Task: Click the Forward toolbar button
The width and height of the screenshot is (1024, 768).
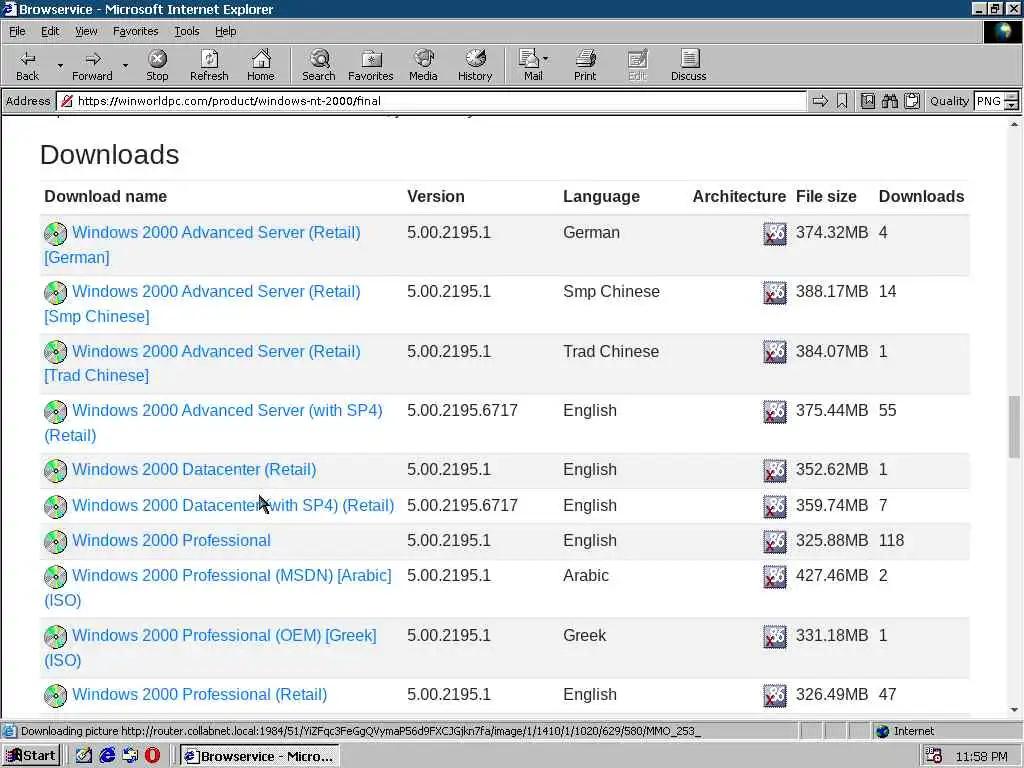Action: click(92, 65)
